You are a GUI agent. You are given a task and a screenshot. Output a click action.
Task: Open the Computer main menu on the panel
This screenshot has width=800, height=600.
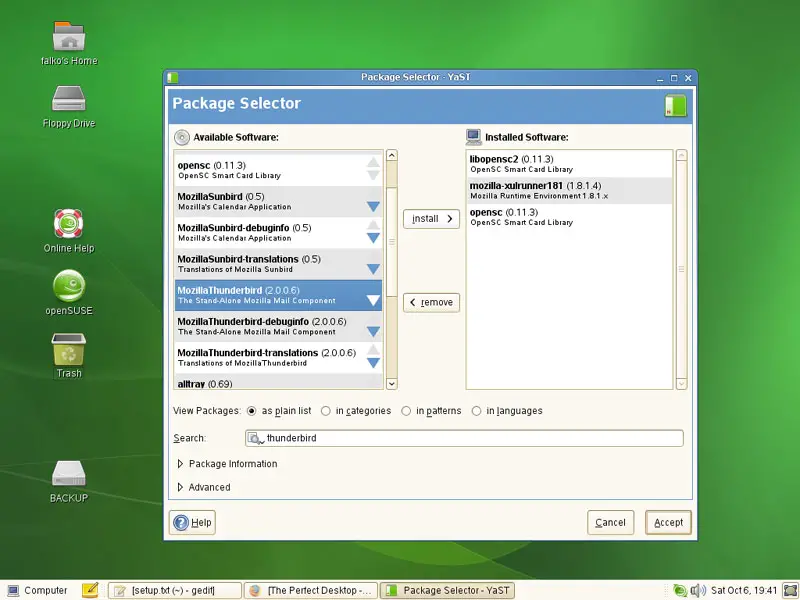tap(38, 590)
